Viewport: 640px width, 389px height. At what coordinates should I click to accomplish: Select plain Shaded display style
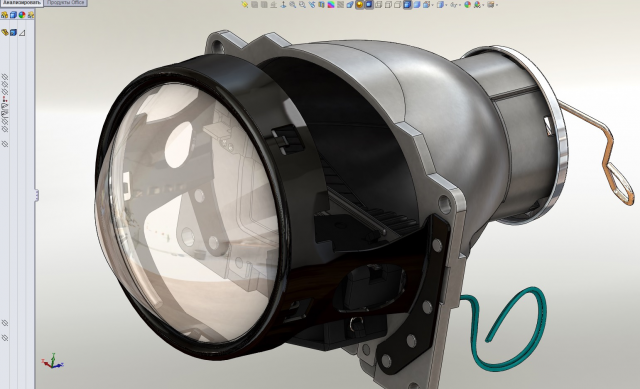[x=417, y=5]
